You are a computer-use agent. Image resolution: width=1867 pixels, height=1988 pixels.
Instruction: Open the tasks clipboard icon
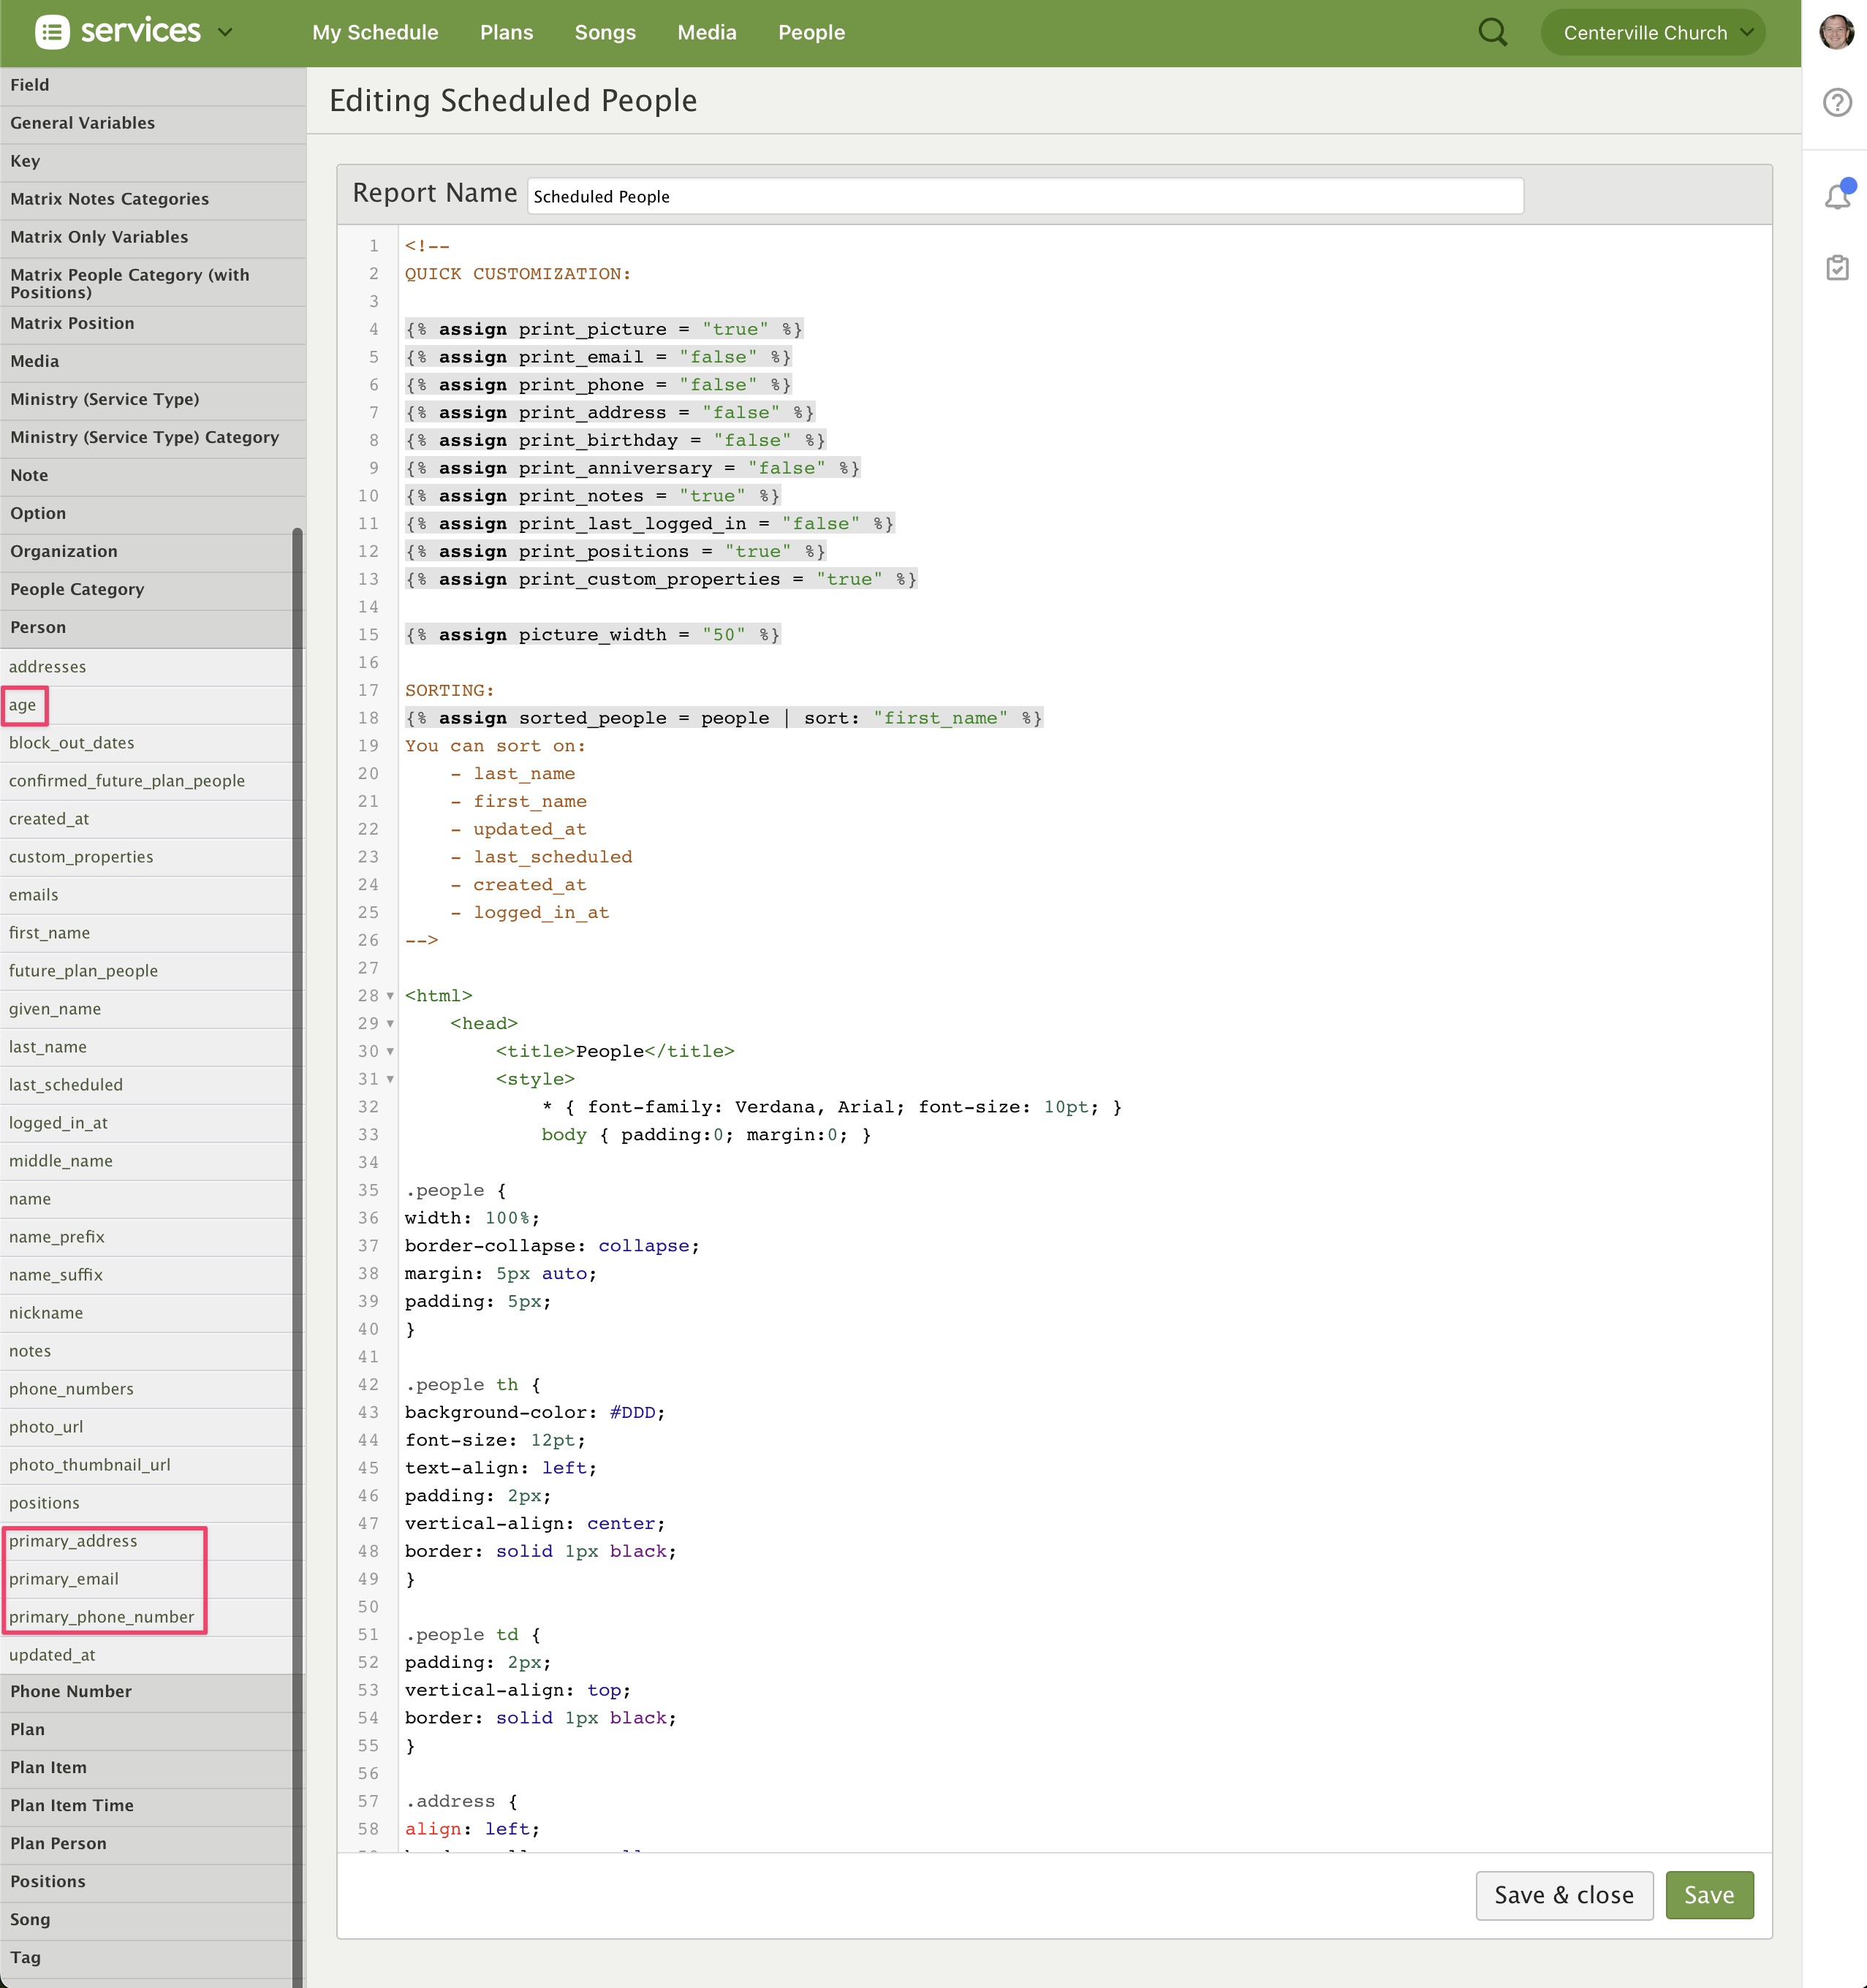click(x=1837, y=267)
